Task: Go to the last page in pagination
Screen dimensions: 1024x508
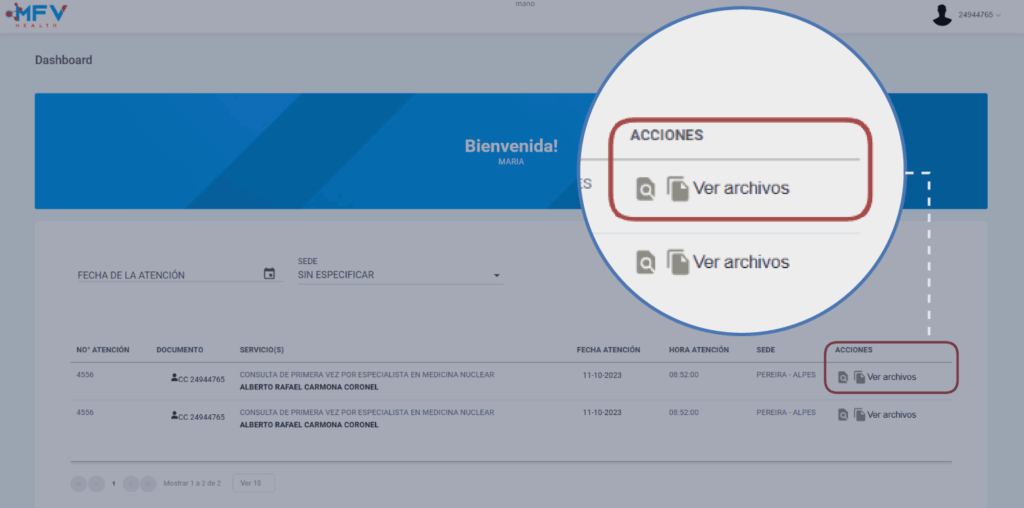Action: [x=148, y=483]
